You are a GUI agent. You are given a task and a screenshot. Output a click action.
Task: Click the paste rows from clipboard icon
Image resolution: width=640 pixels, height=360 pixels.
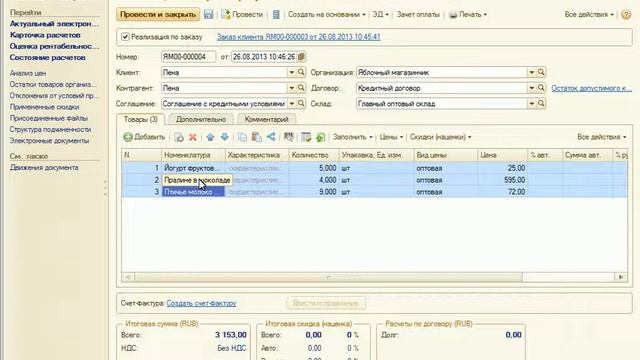click(256, 137)
